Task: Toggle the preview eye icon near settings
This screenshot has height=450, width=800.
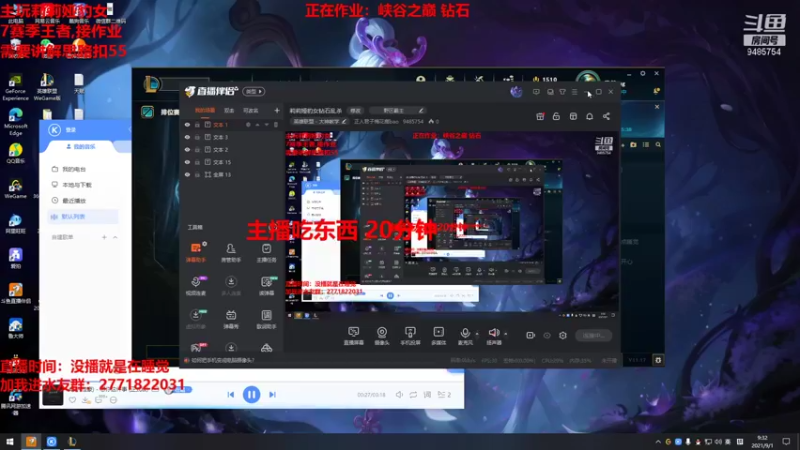Action: [x=547, y=335]
